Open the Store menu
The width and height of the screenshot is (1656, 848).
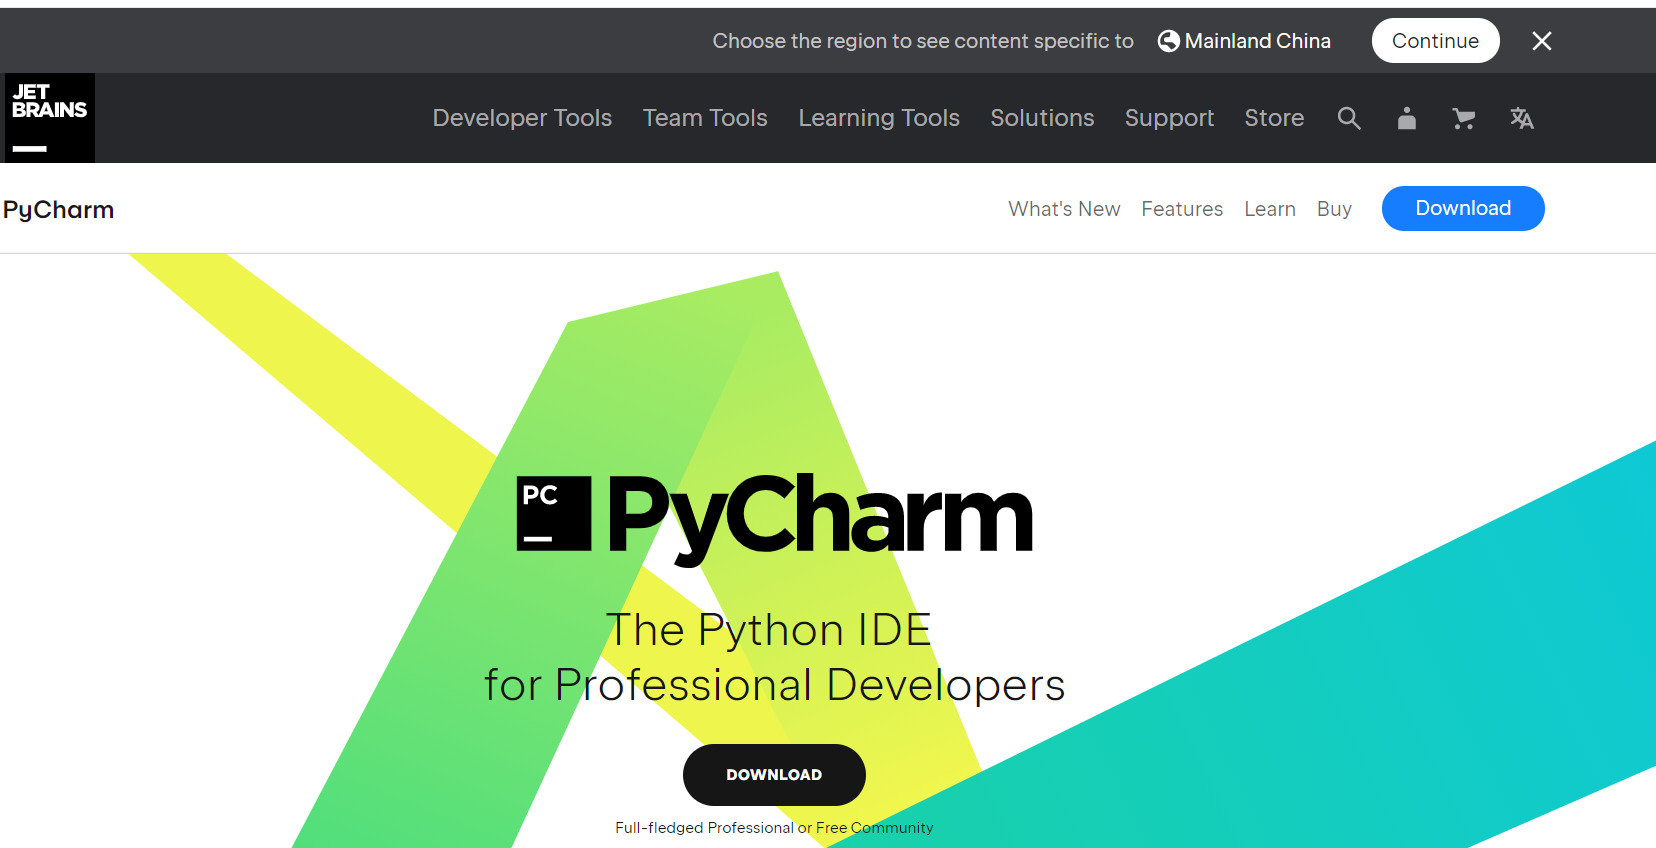click(1274, 118)
